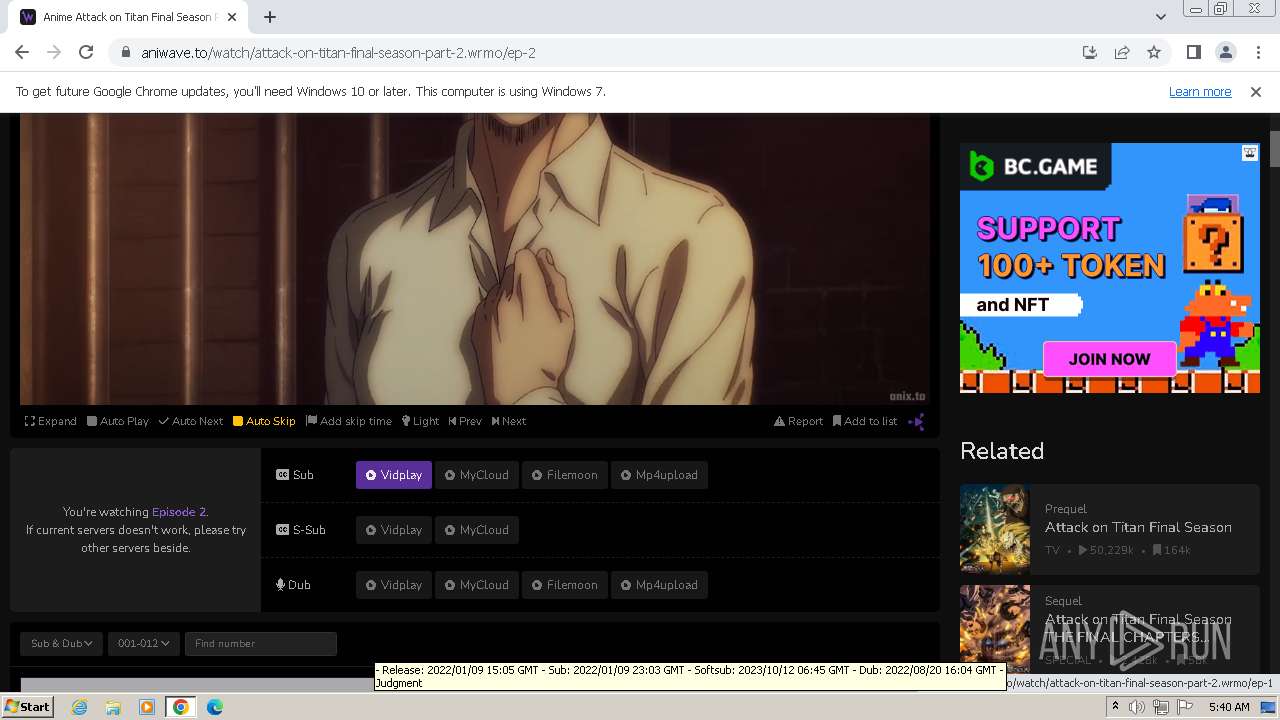This screenshot has width=1280, height=720.
Task: Go to Next episode
Action: point(509,421)
